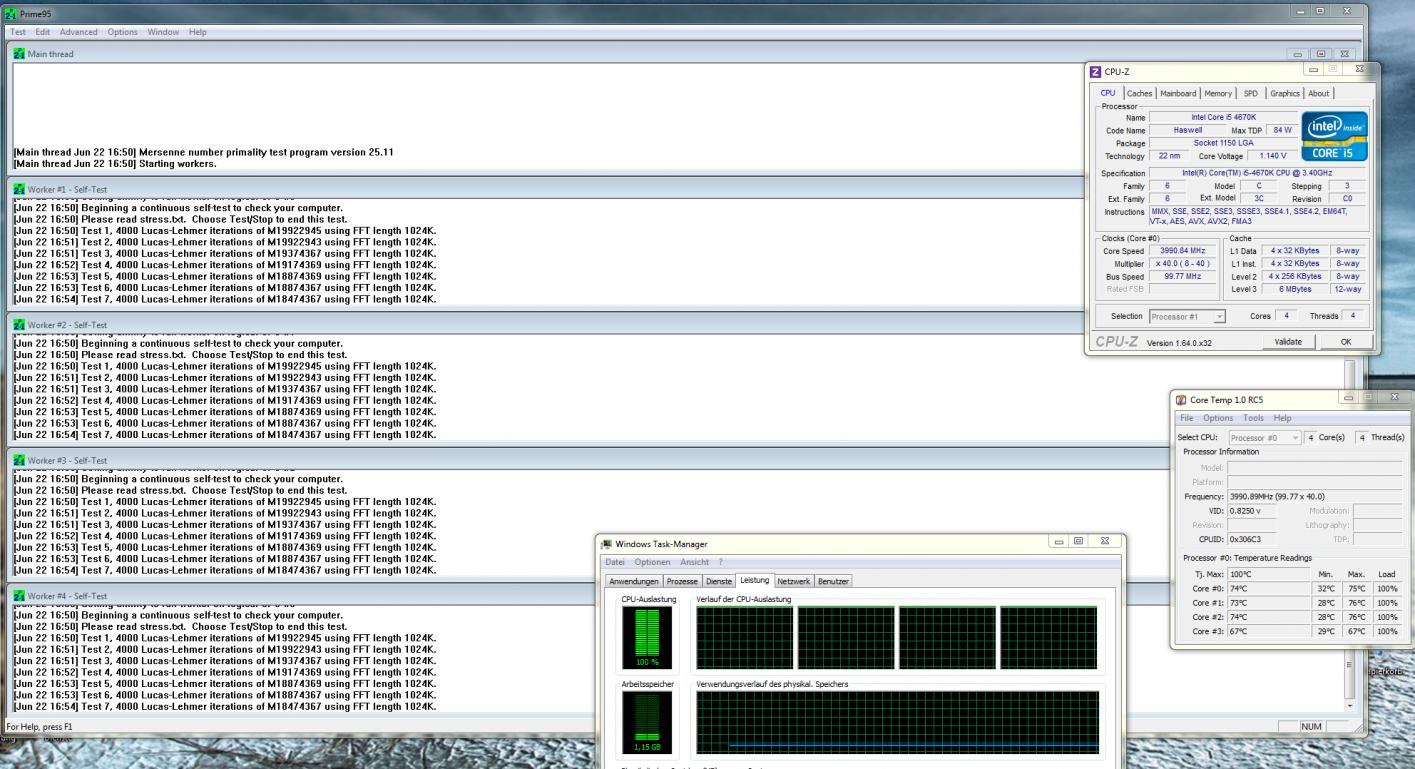Click the Core Speed value "3990.84 MHz"
1415x769 pixels.
pos(1182,250)
